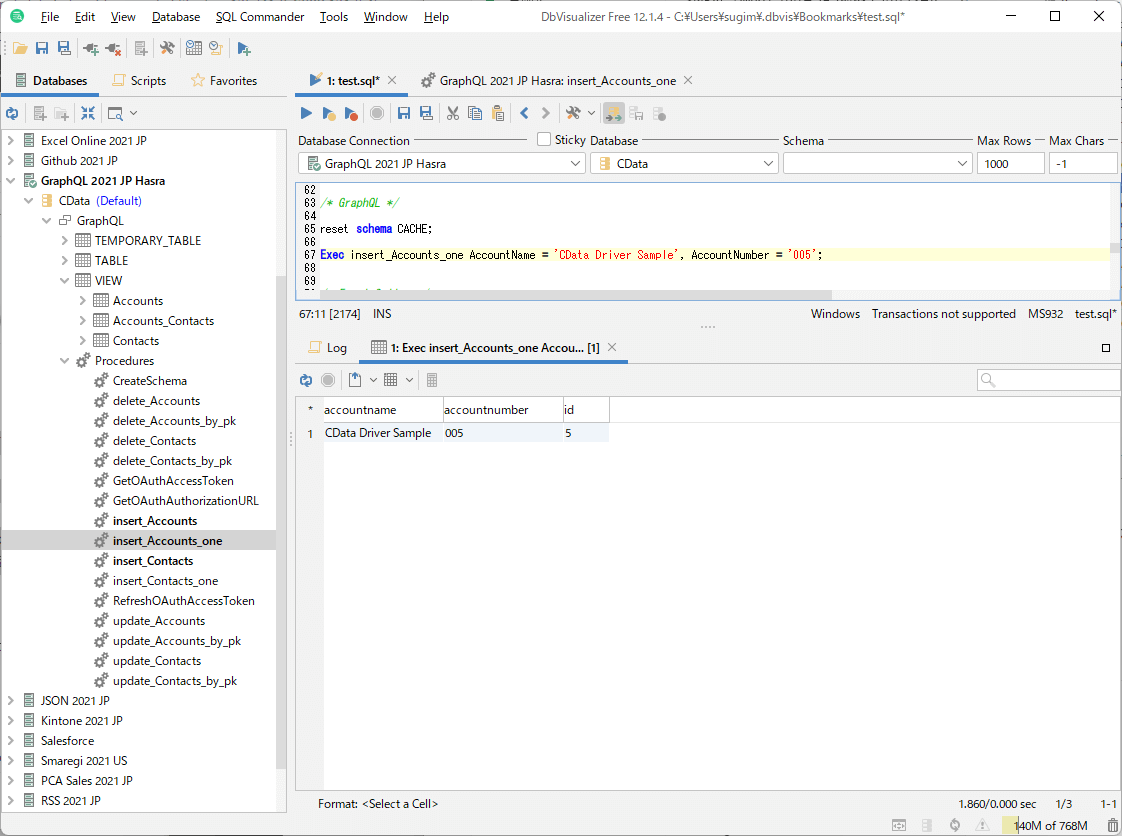This screenshot has width=1122, height=836.
Task: Click the trash can garbage collection icon
Action: [x=1113, y=825]
